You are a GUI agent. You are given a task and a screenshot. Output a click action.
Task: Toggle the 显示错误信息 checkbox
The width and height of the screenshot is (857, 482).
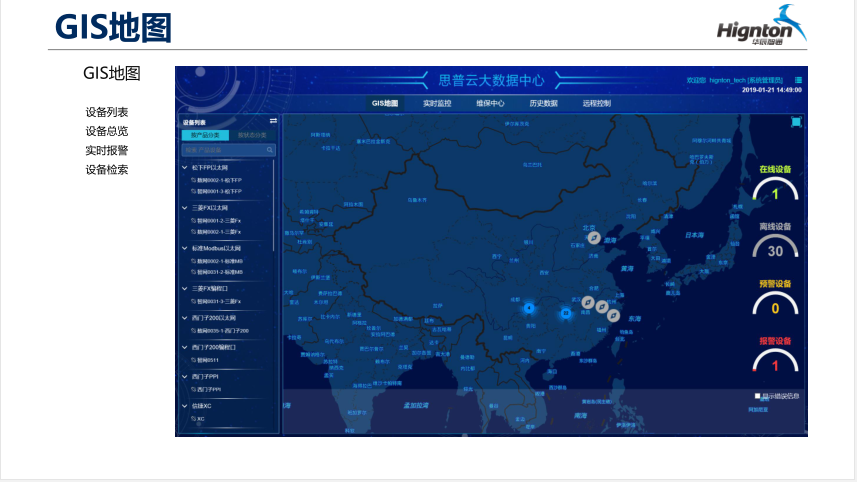click(x=758, y=396)
